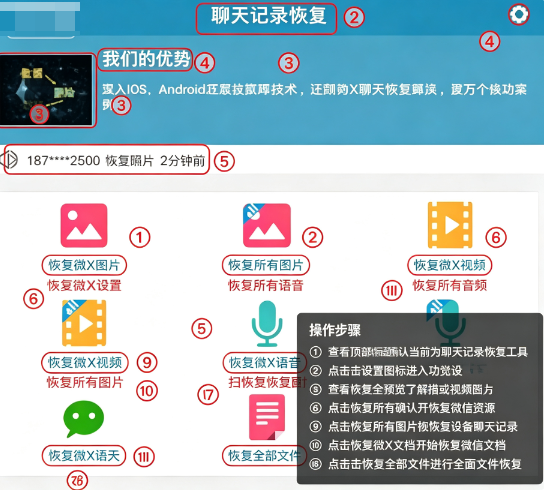Click the 恢复微X图片 label
544x490 pixels.
point(84,265)
